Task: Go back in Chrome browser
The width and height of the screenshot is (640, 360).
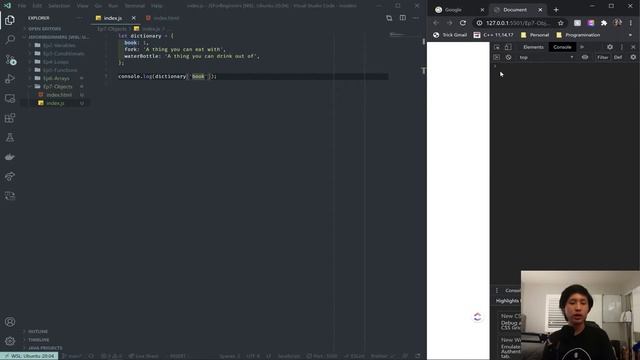Action: click(x=436, y=23)
